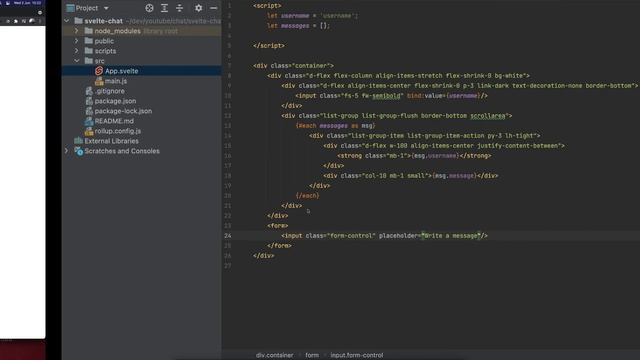
Task: Click the closing </form> tag line
Action: click(x=279, y=246)
